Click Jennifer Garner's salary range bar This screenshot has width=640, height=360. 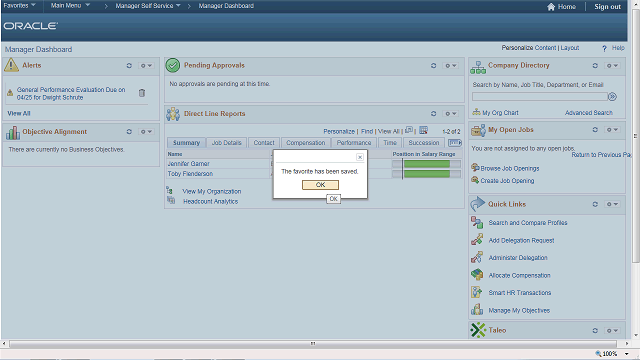point(426,164)
